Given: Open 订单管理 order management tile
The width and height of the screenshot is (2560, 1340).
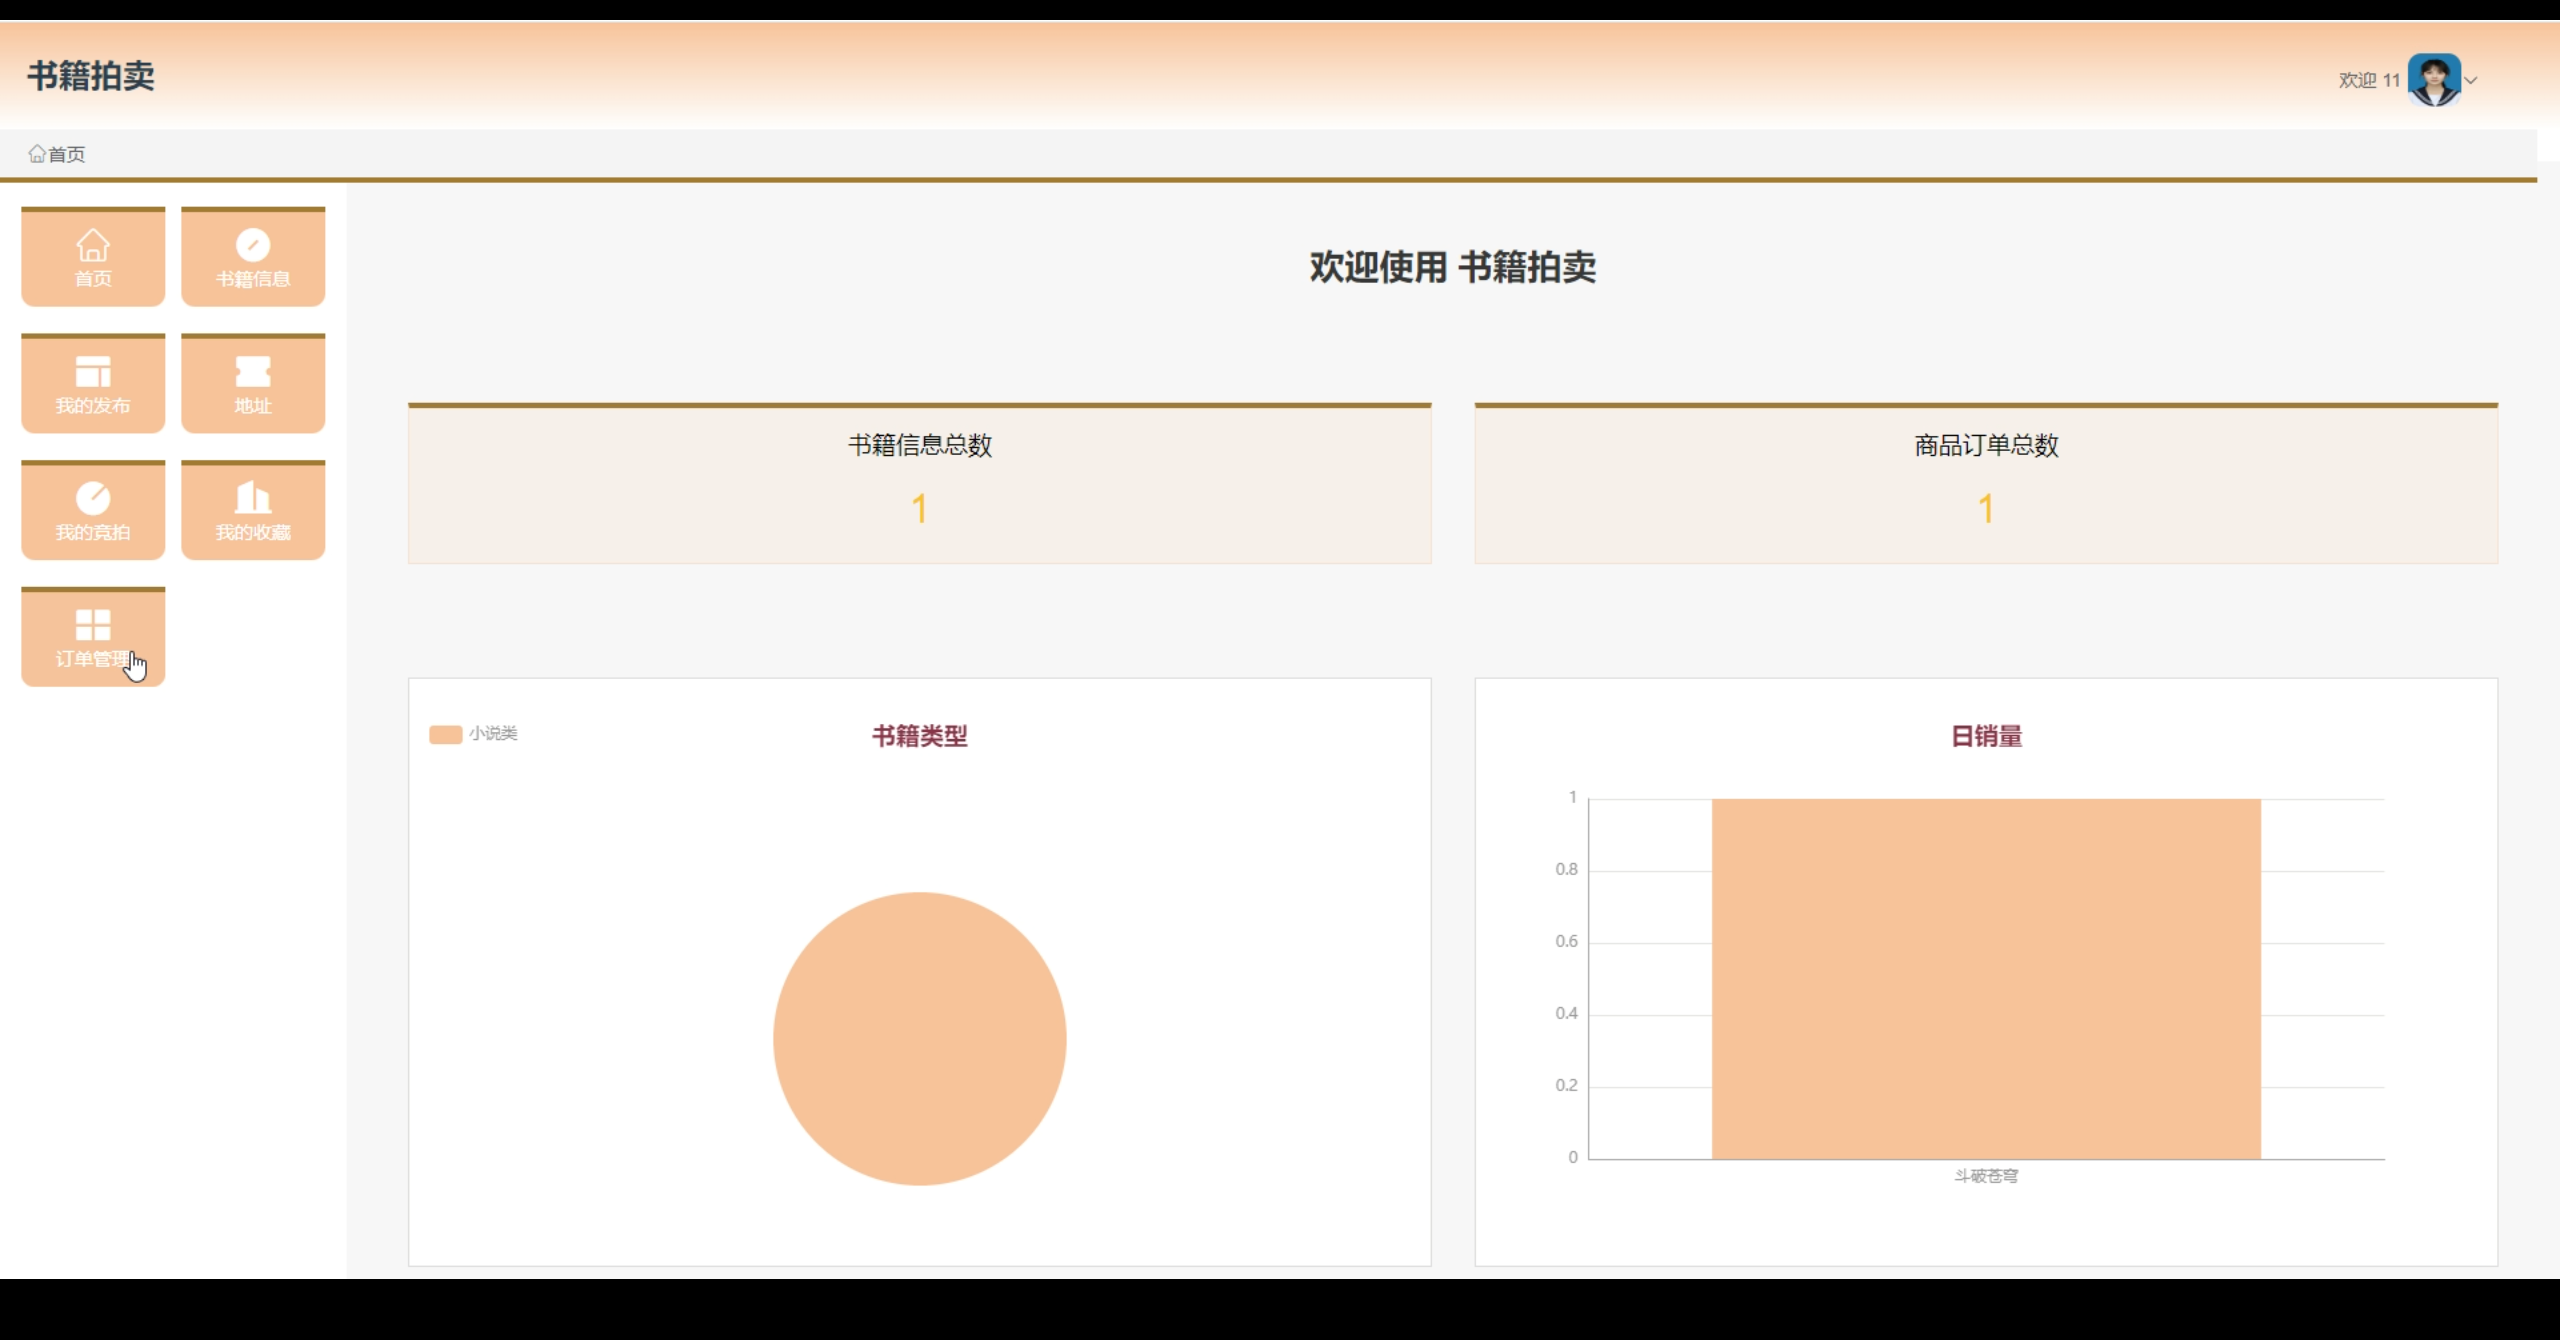Looking at the screenshot, I should [93, 638].
